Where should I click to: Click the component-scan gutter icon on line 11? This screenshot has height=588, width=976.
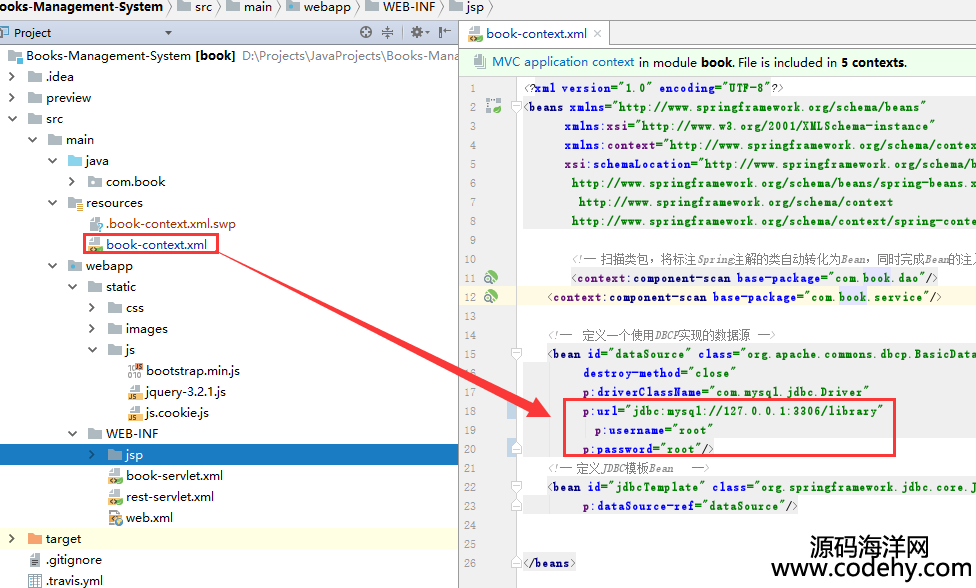pos(491,277)
